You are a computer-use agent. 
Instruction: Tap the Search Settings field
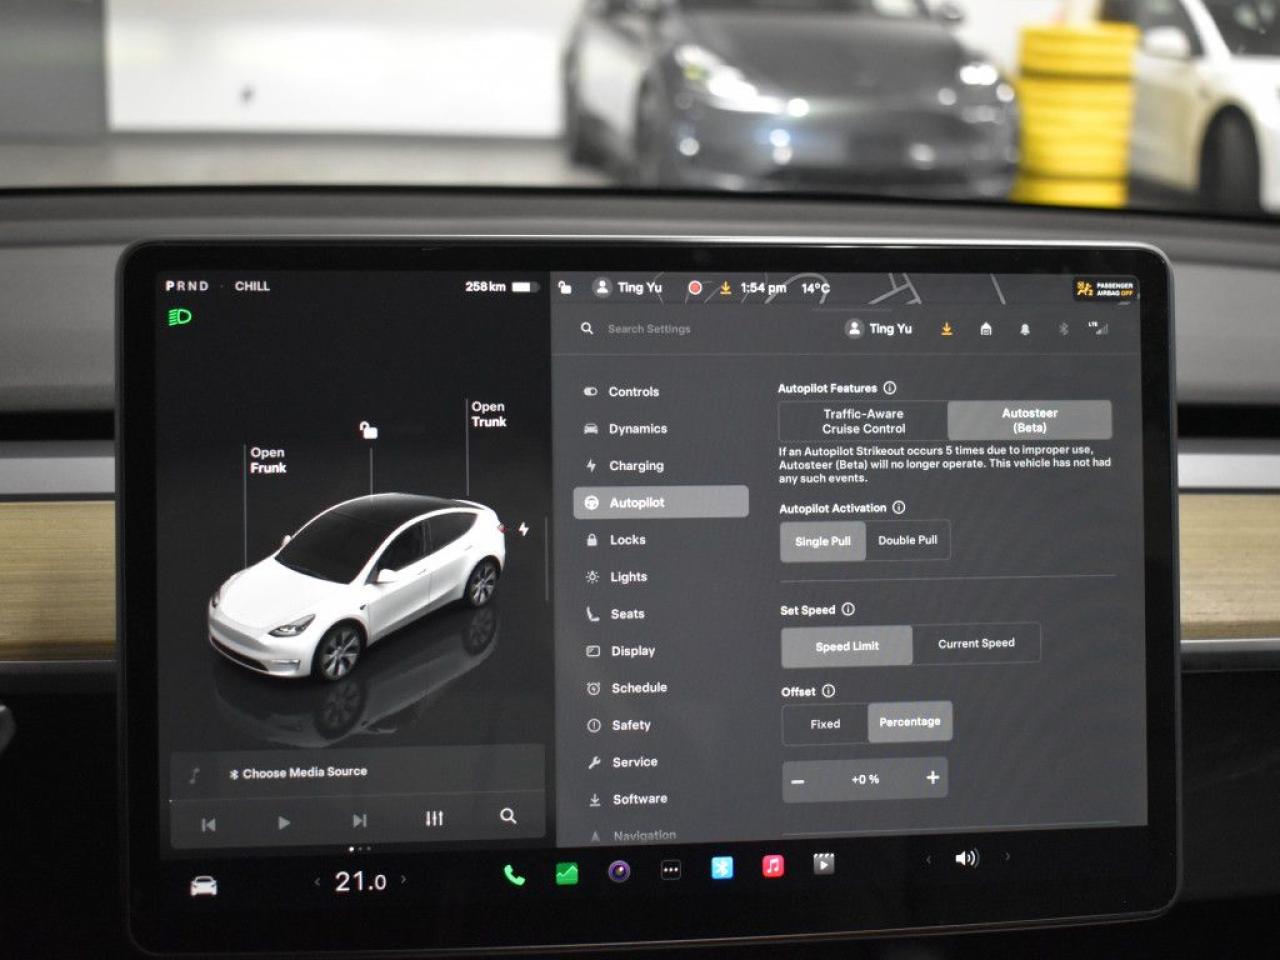tap(700, 328)
